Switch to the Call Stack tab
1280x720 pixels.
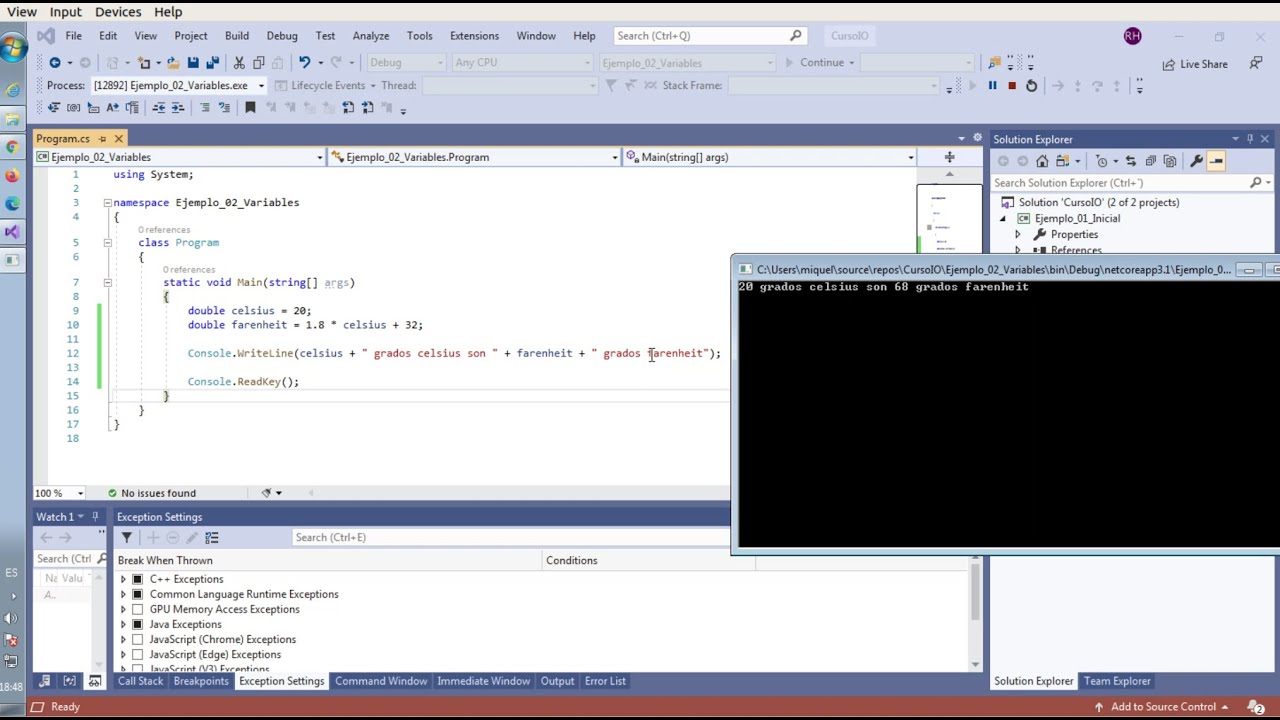(140, 681)
